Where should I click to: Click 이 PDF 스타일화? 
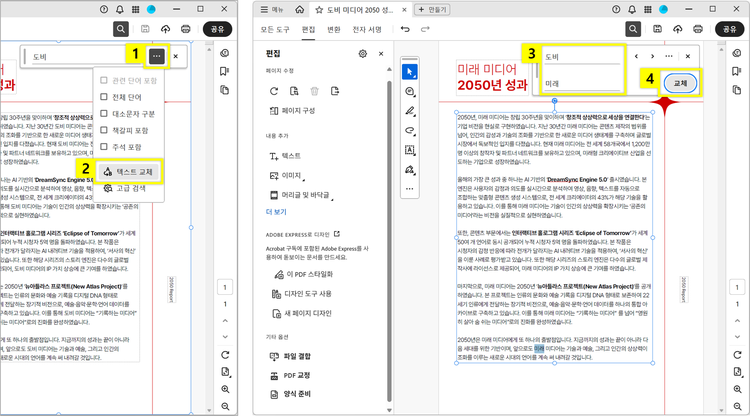[x=303, y=274]
